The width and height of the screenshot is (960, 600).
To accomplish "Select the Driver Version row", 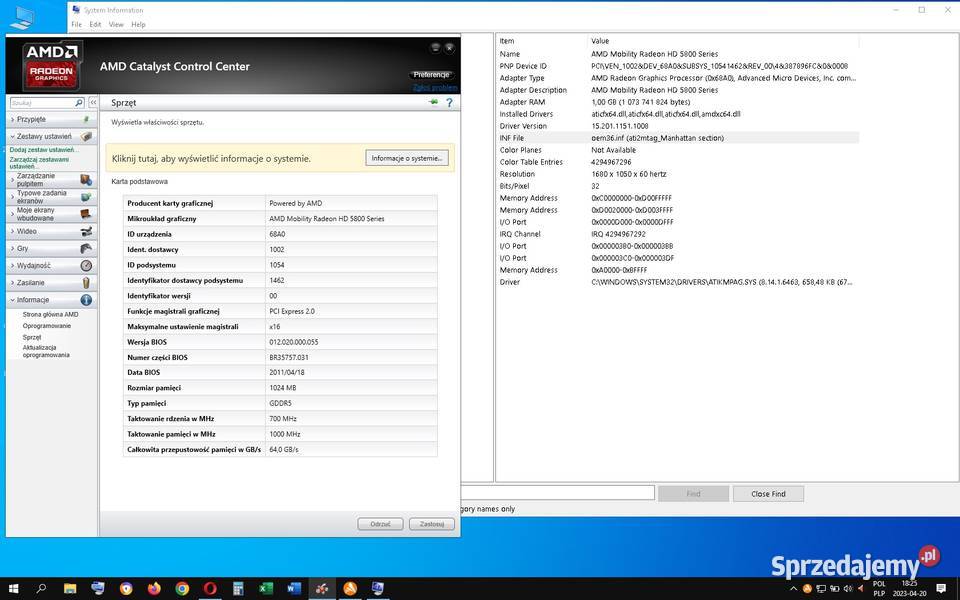I will point(678,126).
